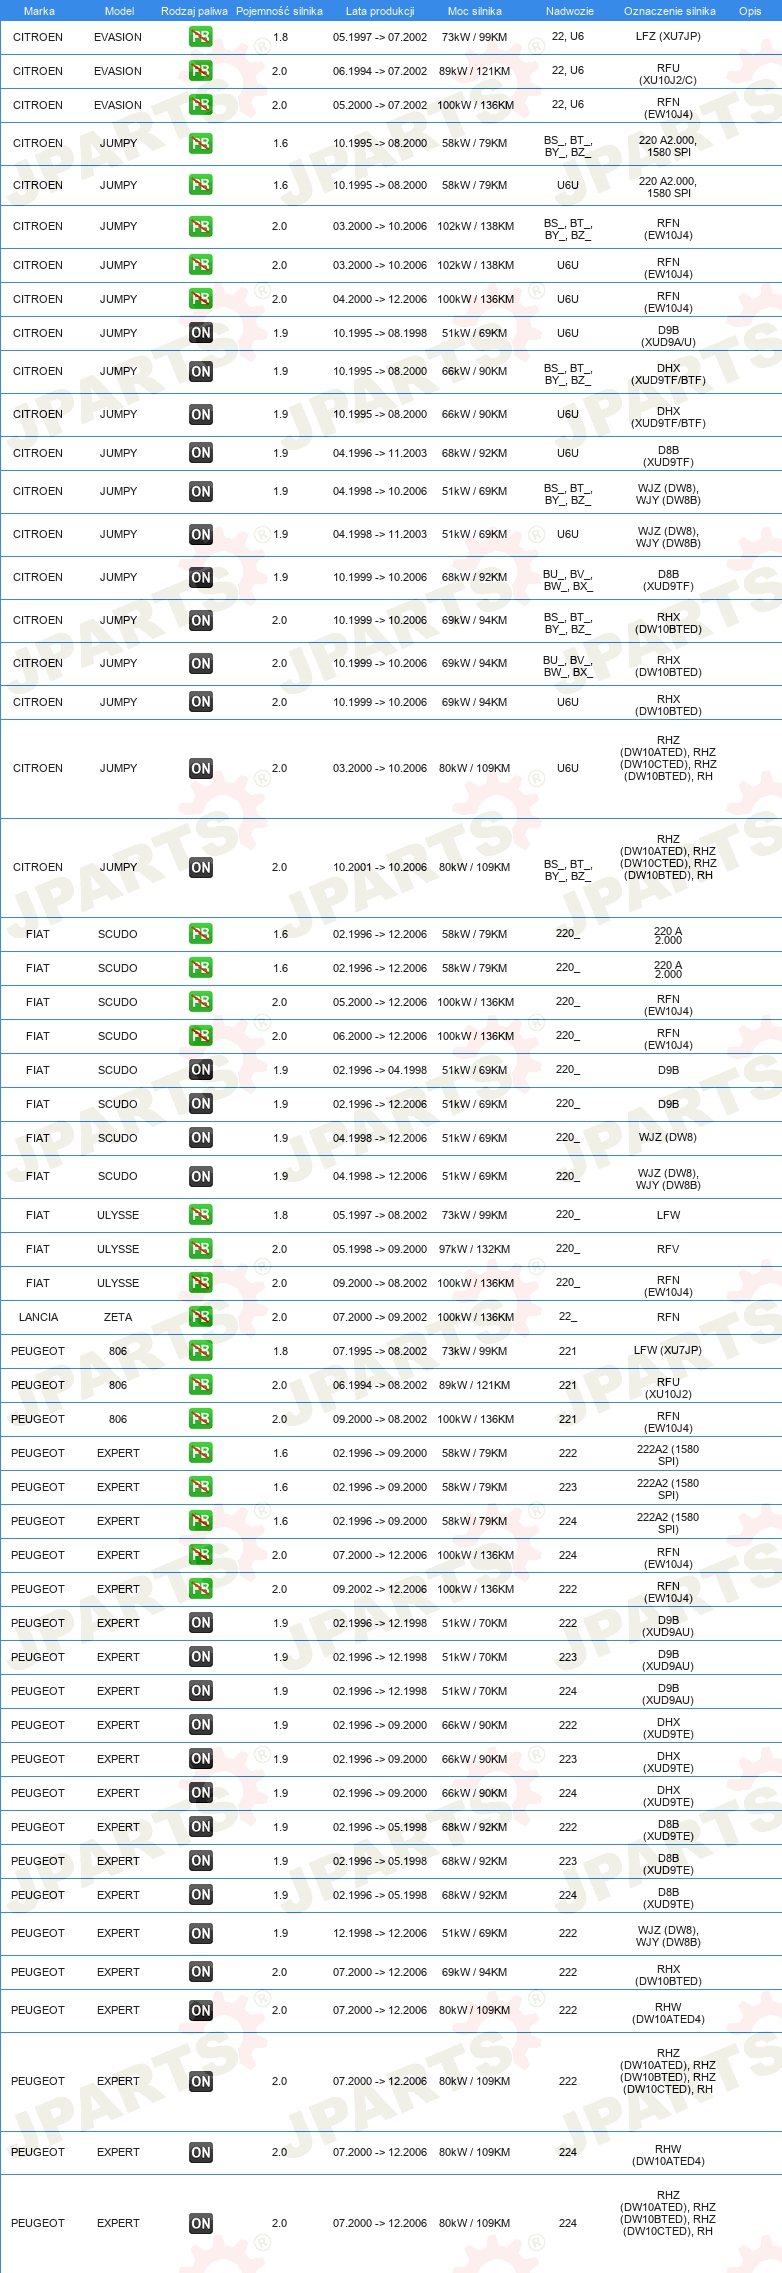
Task: Select production years 12.1998 -> 12.2006
Action: pos(380,1933)
